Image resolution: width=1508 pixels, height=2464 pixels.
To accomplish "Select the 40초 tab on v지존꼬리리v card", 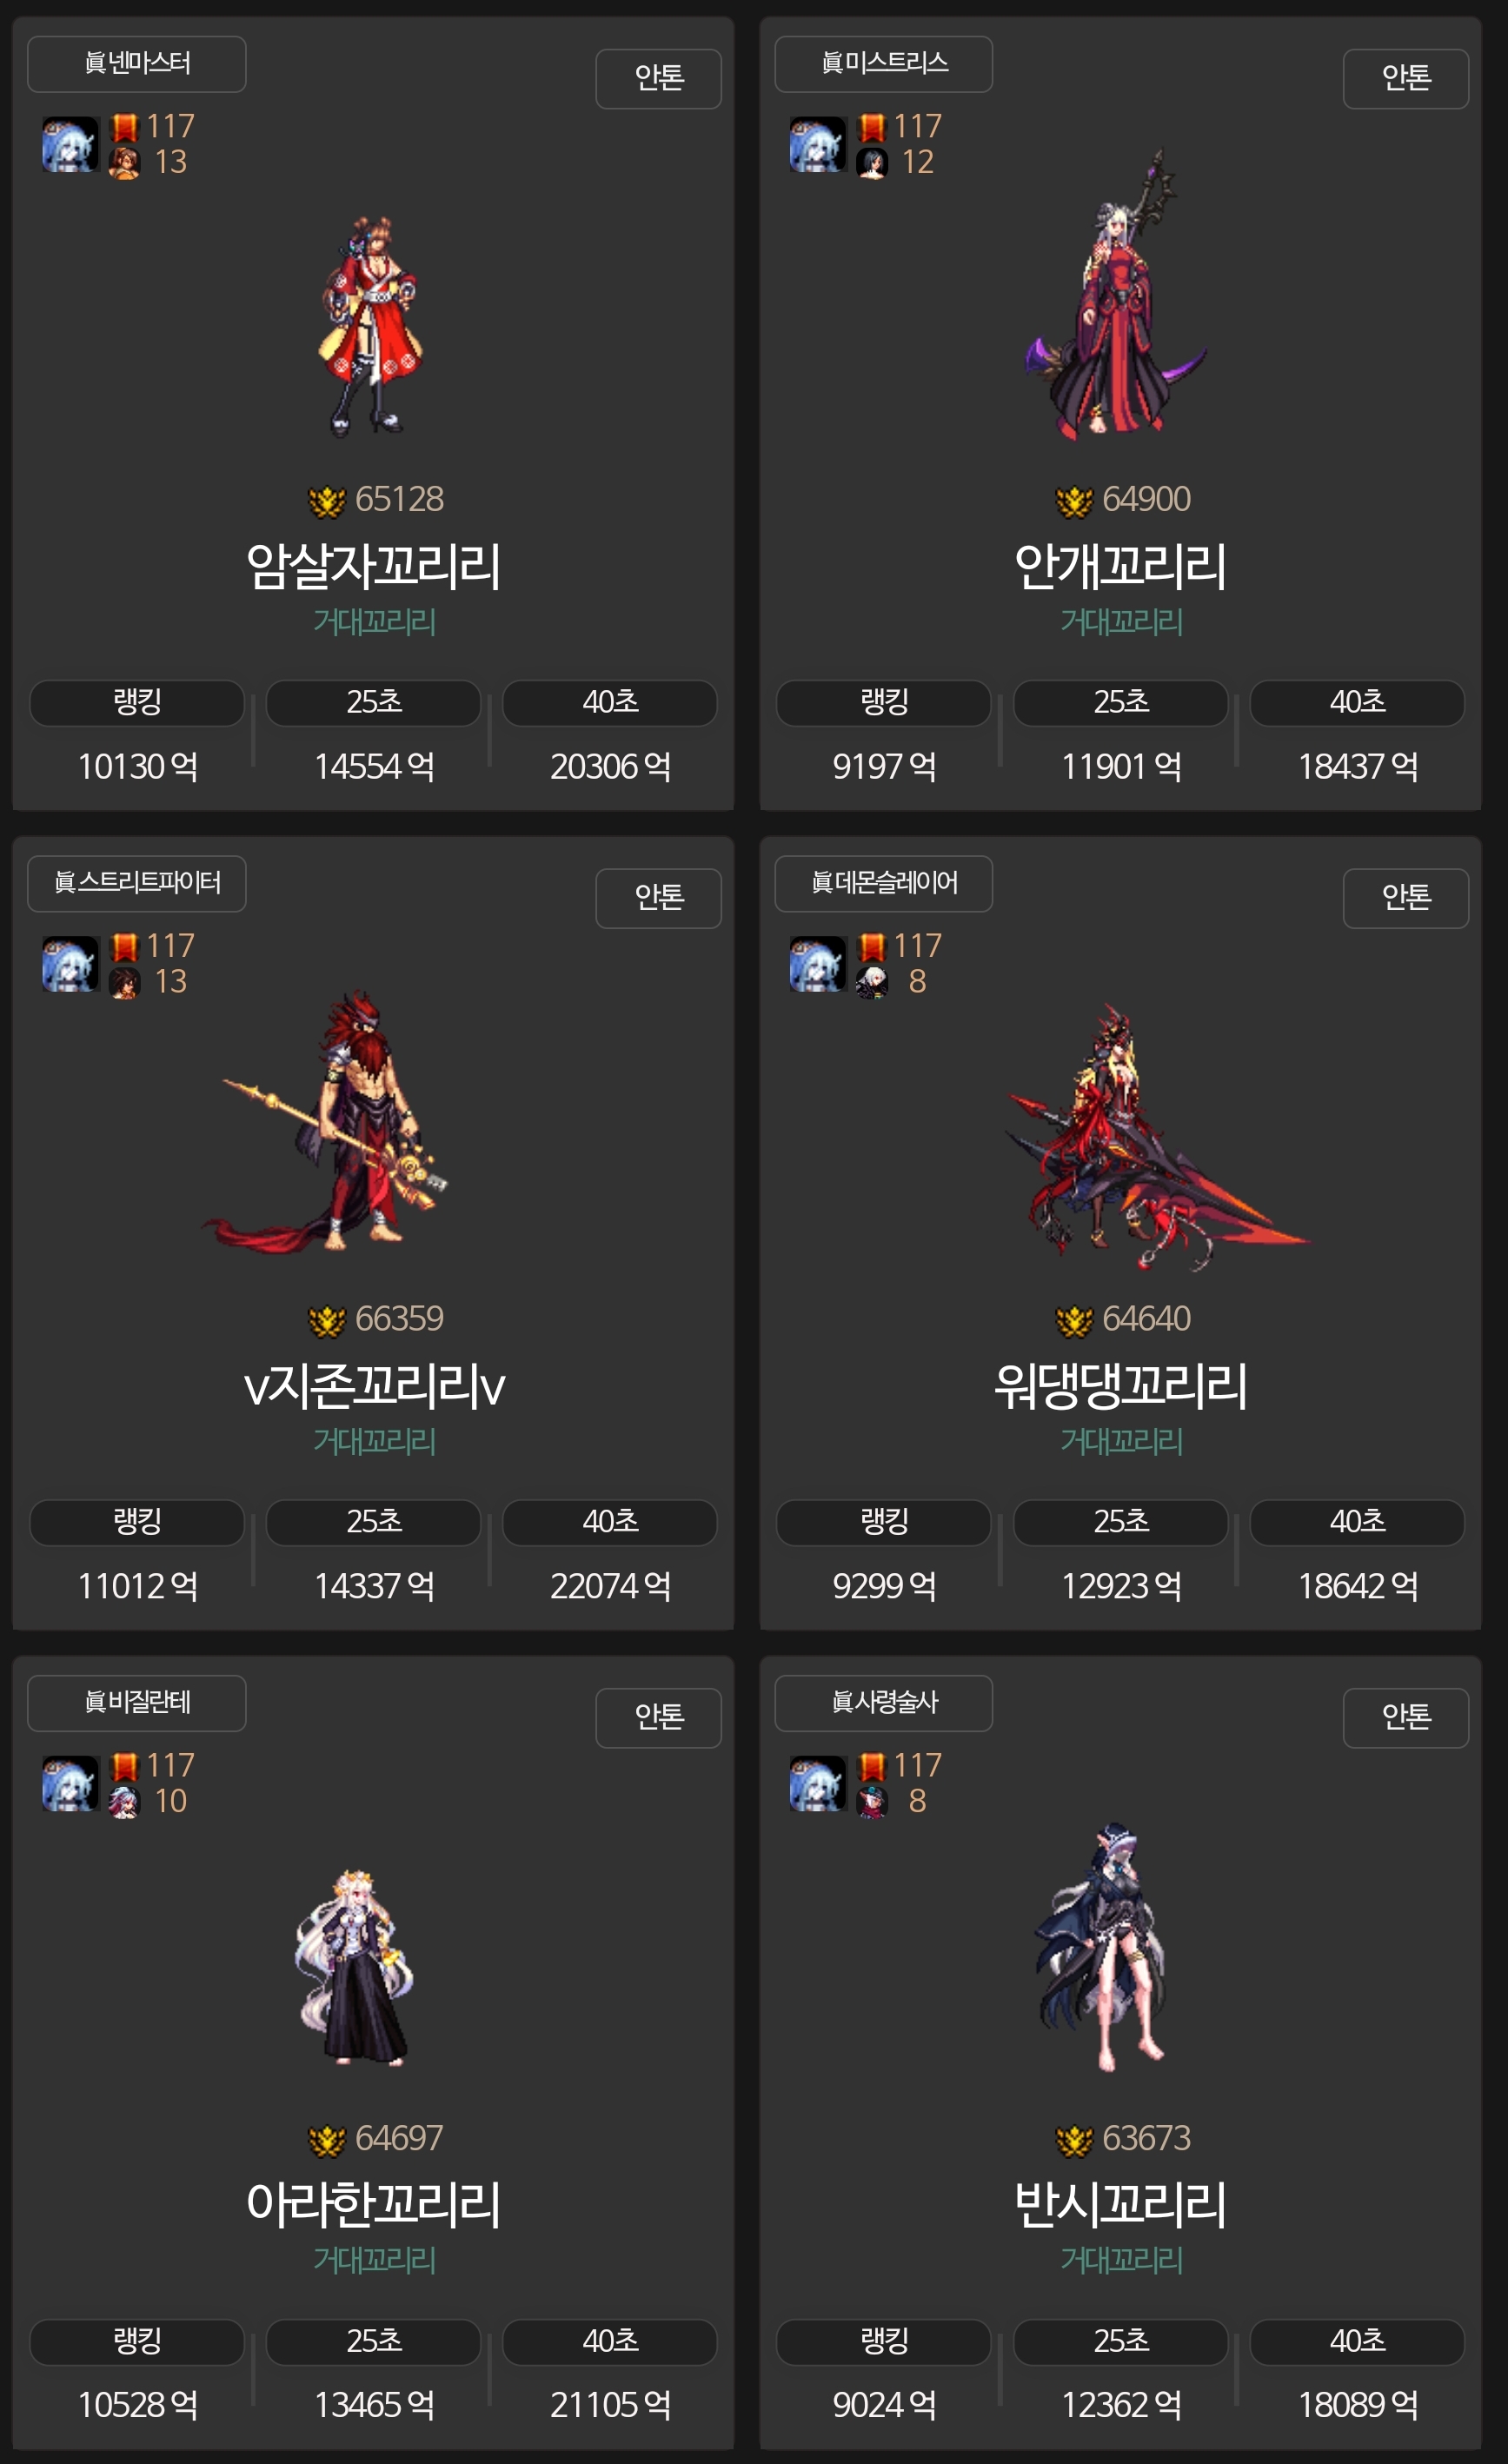I will [610, 1522].
